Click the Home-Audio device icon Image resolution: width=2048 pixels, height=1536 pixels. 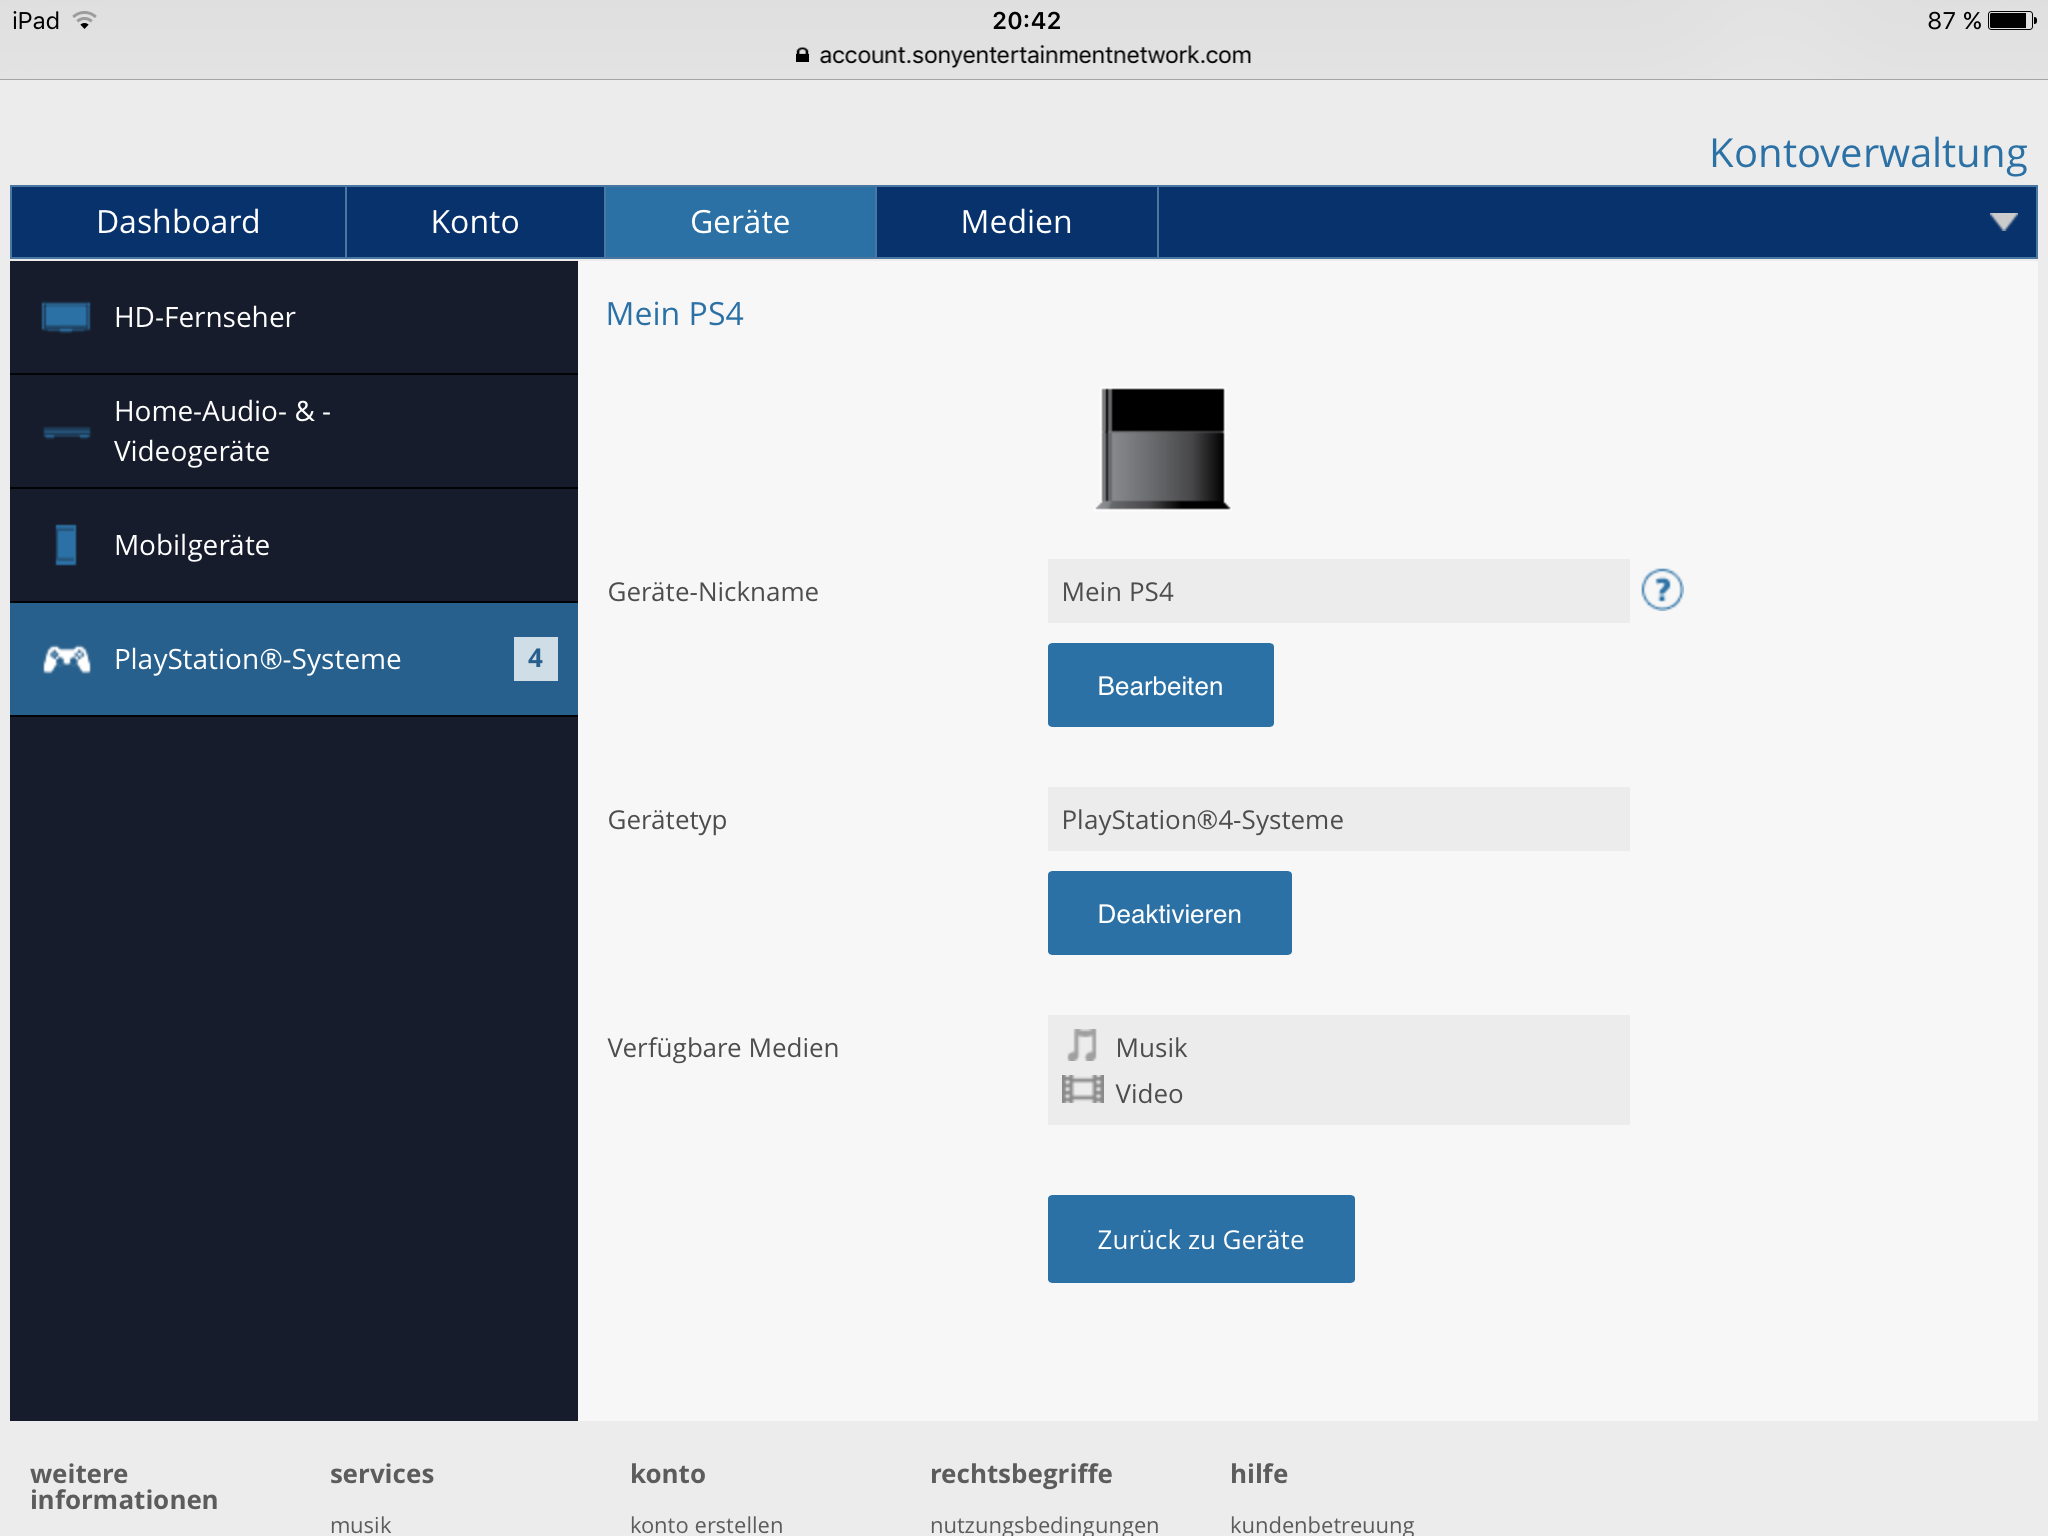(x=66, y=432)
